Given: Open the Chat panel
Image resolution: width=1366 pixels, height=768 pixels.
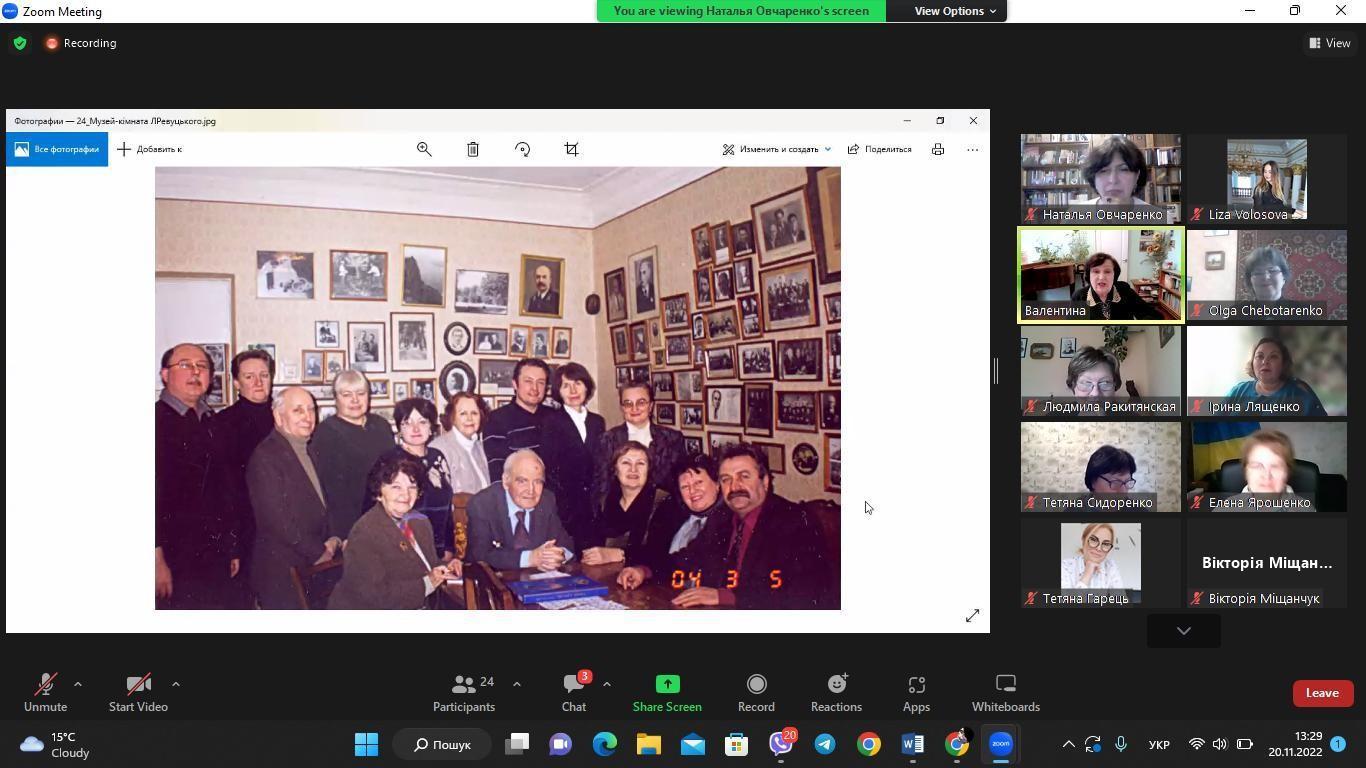Looking at the screenshot, I should [573, 692].
